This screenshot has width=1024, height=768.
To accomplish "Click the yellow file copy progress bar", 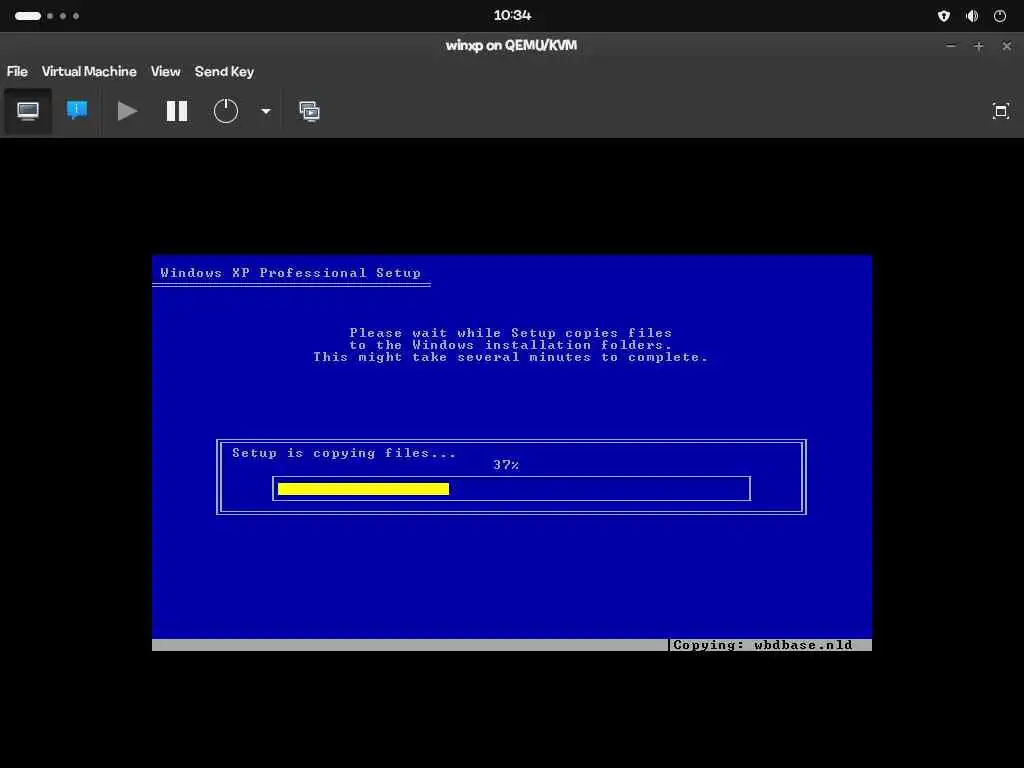I will pos(363,488).
